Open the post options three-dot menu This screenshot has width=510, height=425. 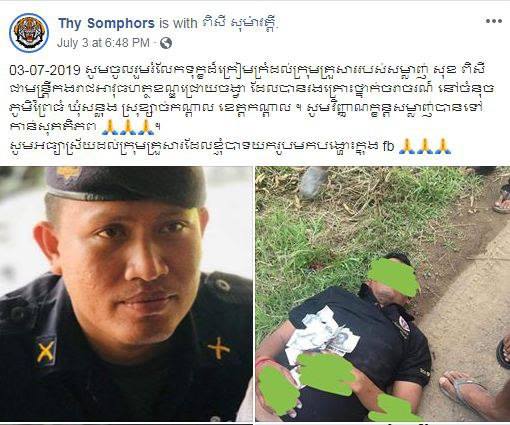coord(494,21)
